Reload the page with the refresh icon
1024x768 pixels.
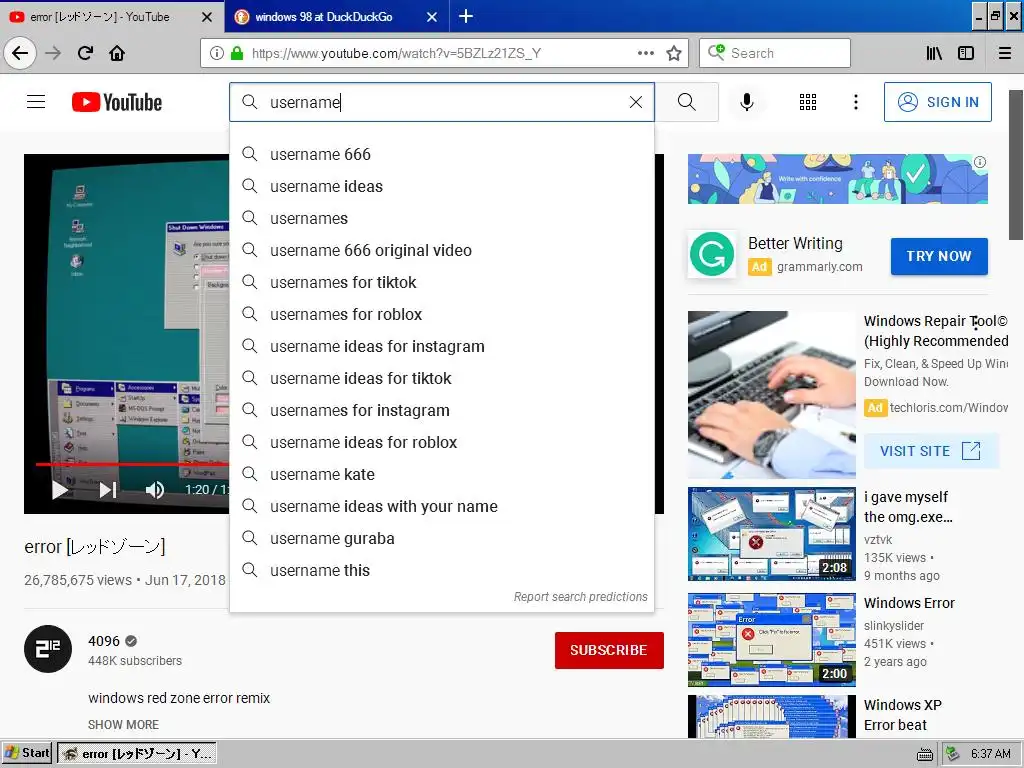coord(86,53)
